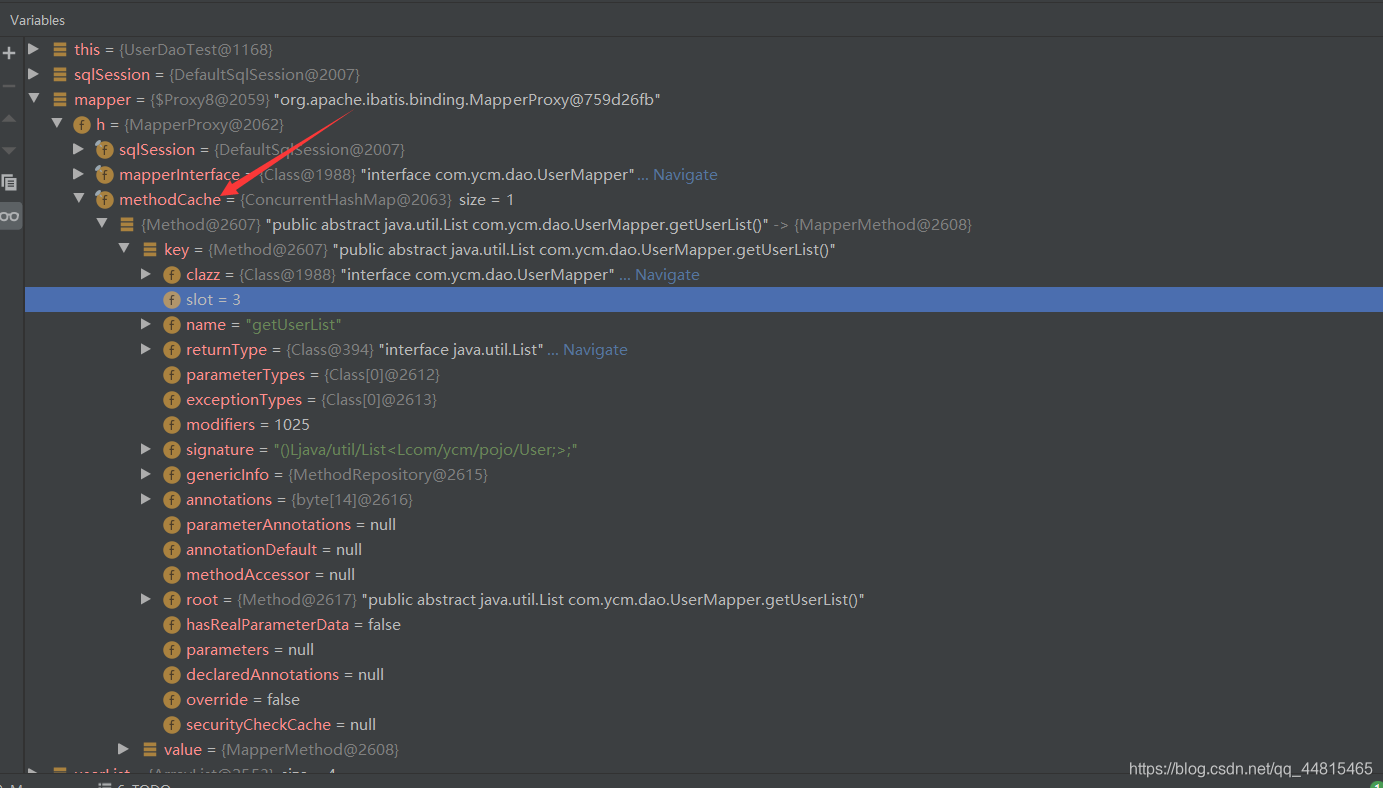Click Navigate link on mapperInterface row
Viewport: 1383px width, 788px height.
(685, 174)
